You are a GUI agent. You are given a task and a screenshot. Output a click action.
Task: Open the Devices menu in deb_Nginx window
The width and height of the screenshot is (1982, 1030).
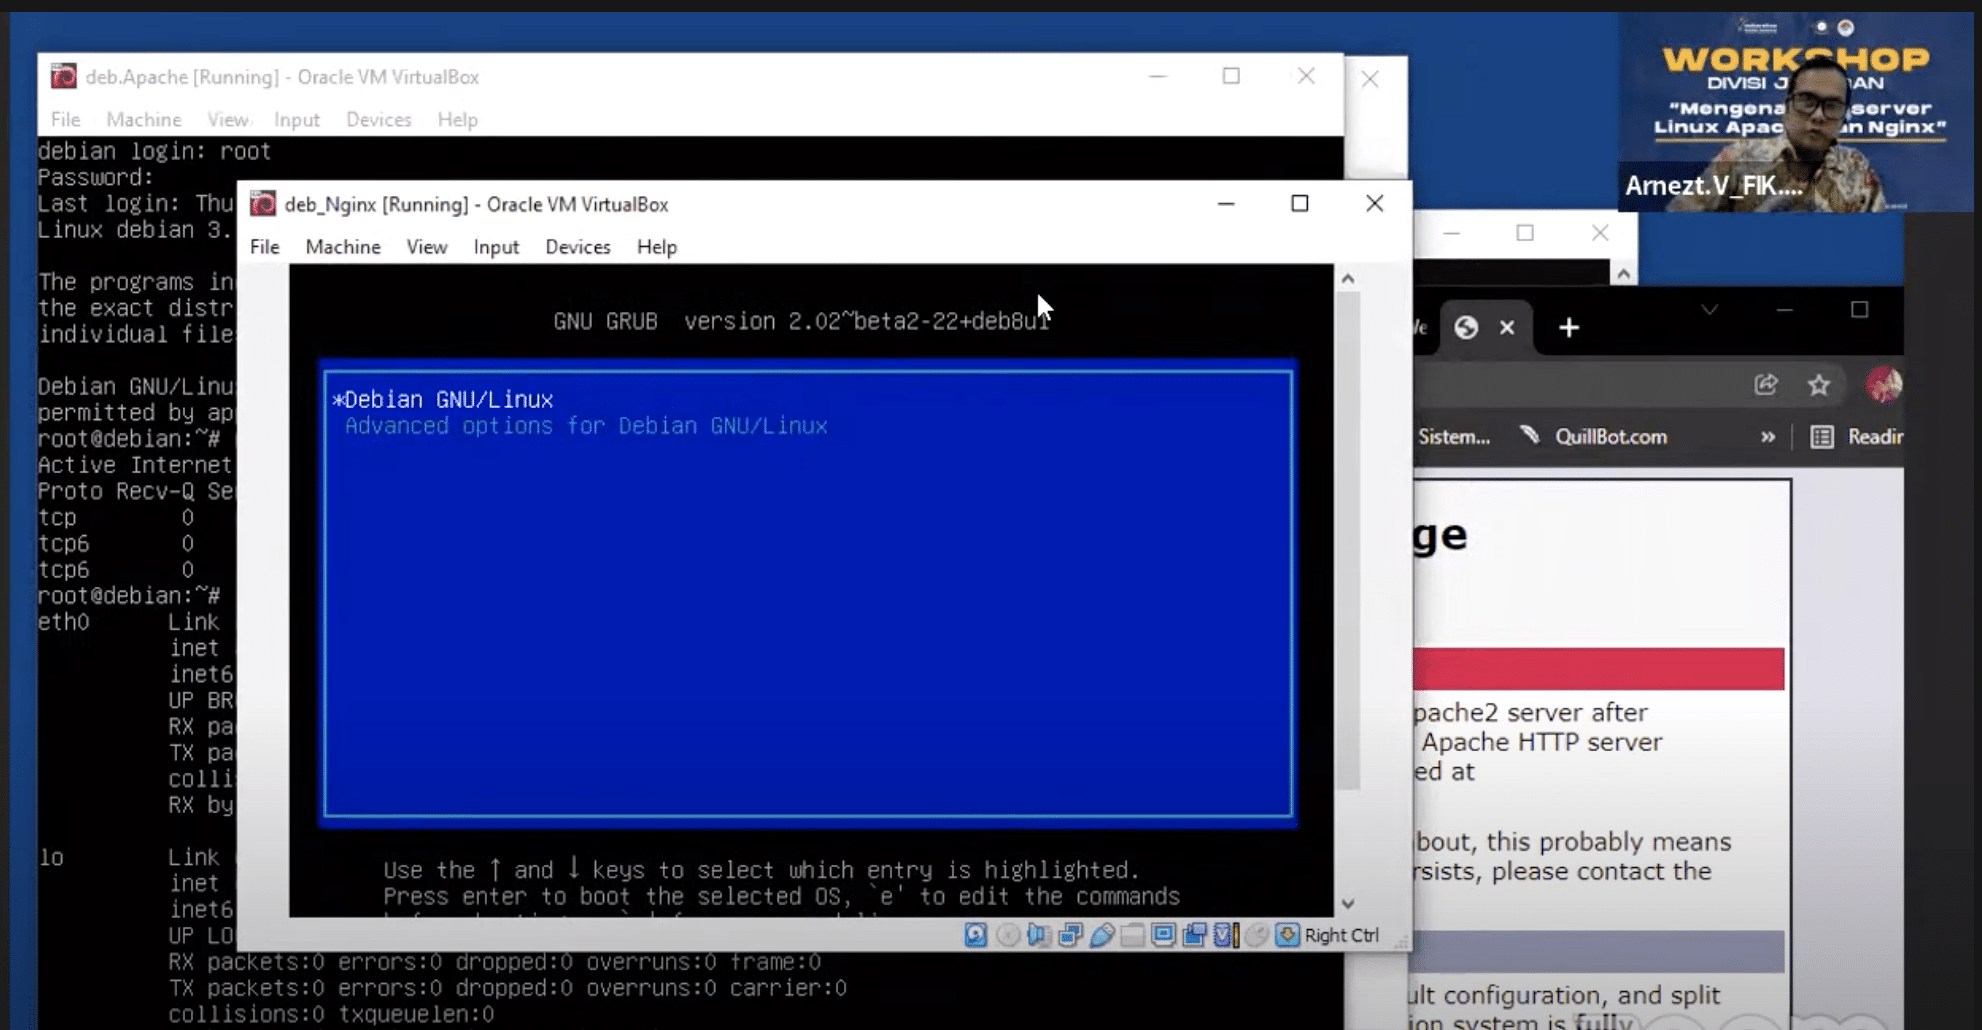[577, 247]
